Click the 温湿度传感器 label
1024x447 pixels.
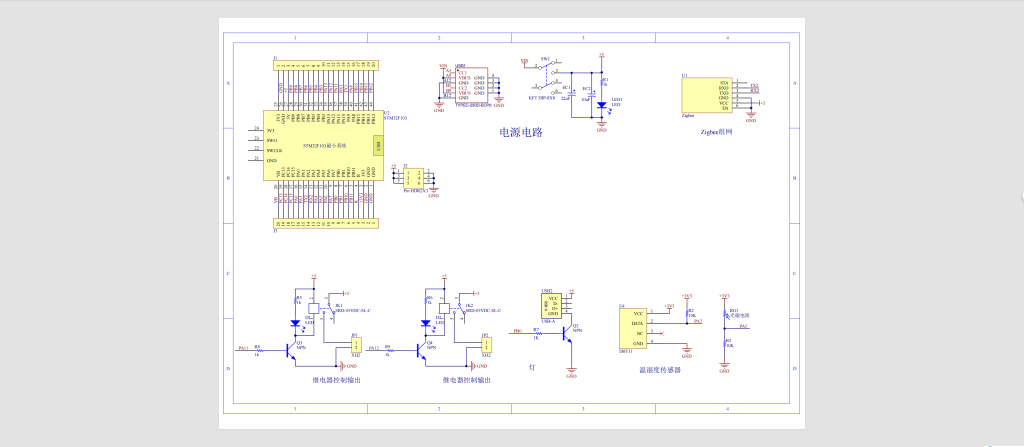660,369
